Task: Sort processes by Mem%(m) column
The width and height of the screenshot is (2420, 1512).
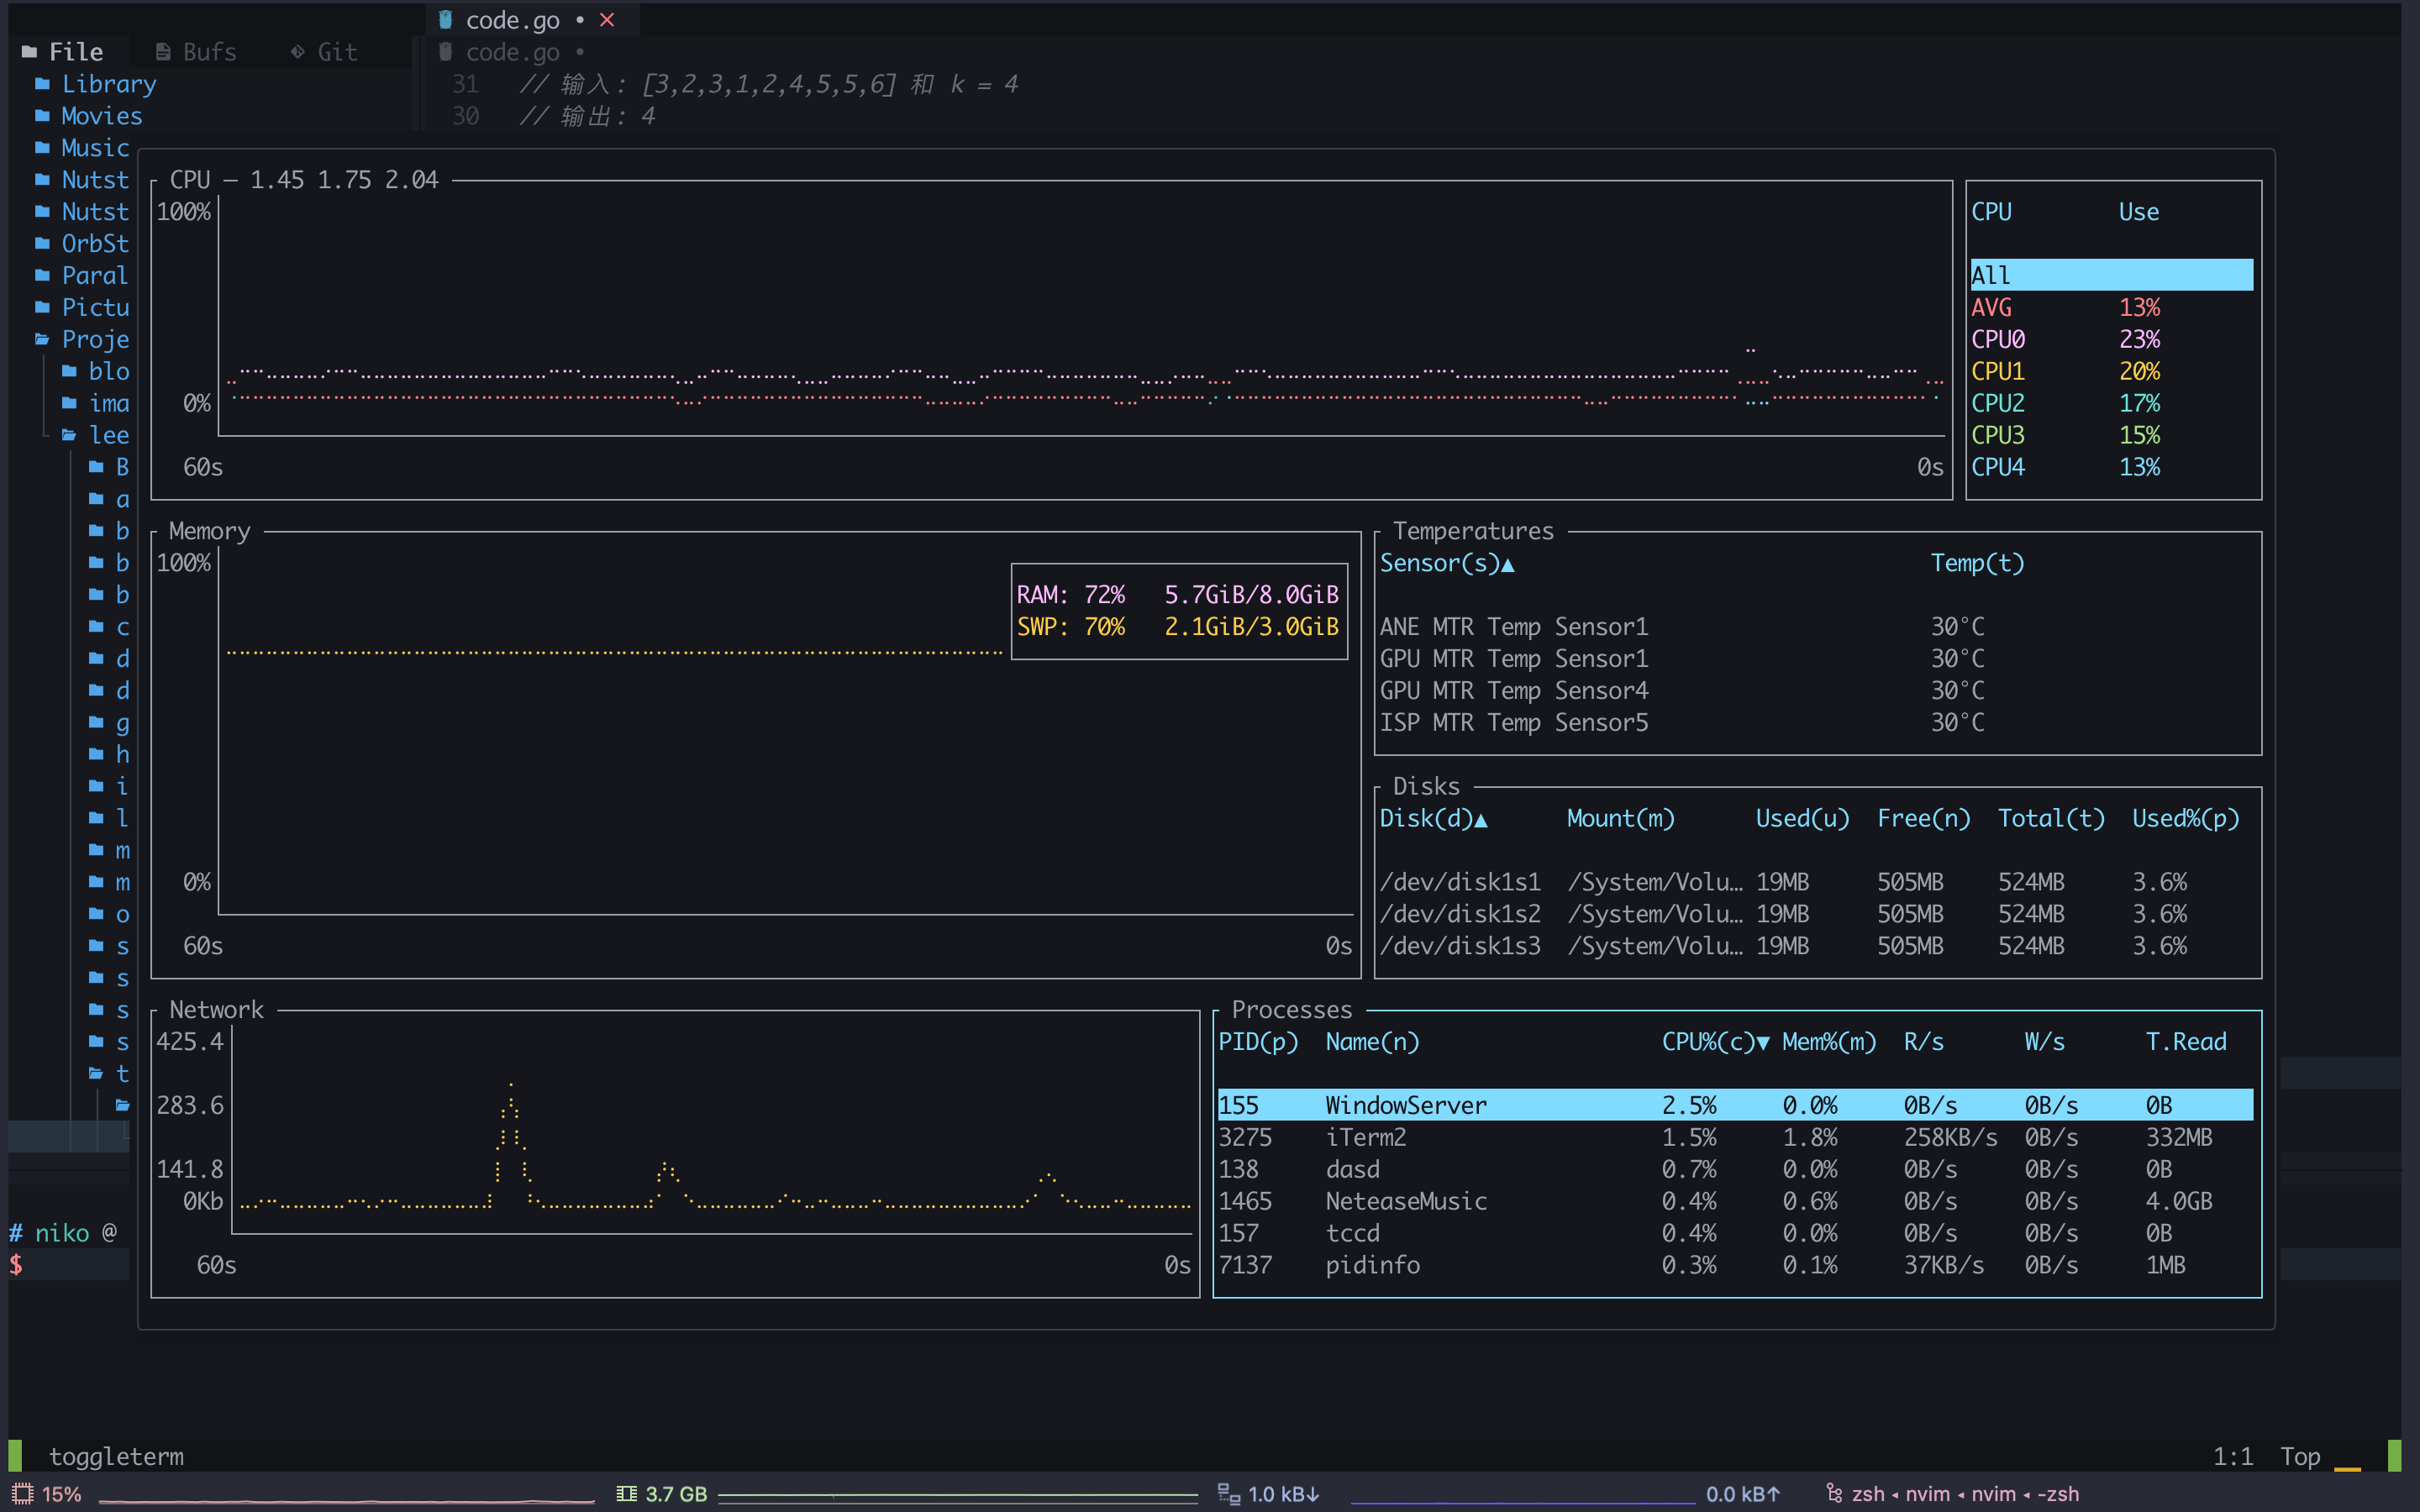Action: pyautogui.click(x=1829, y=1042)
